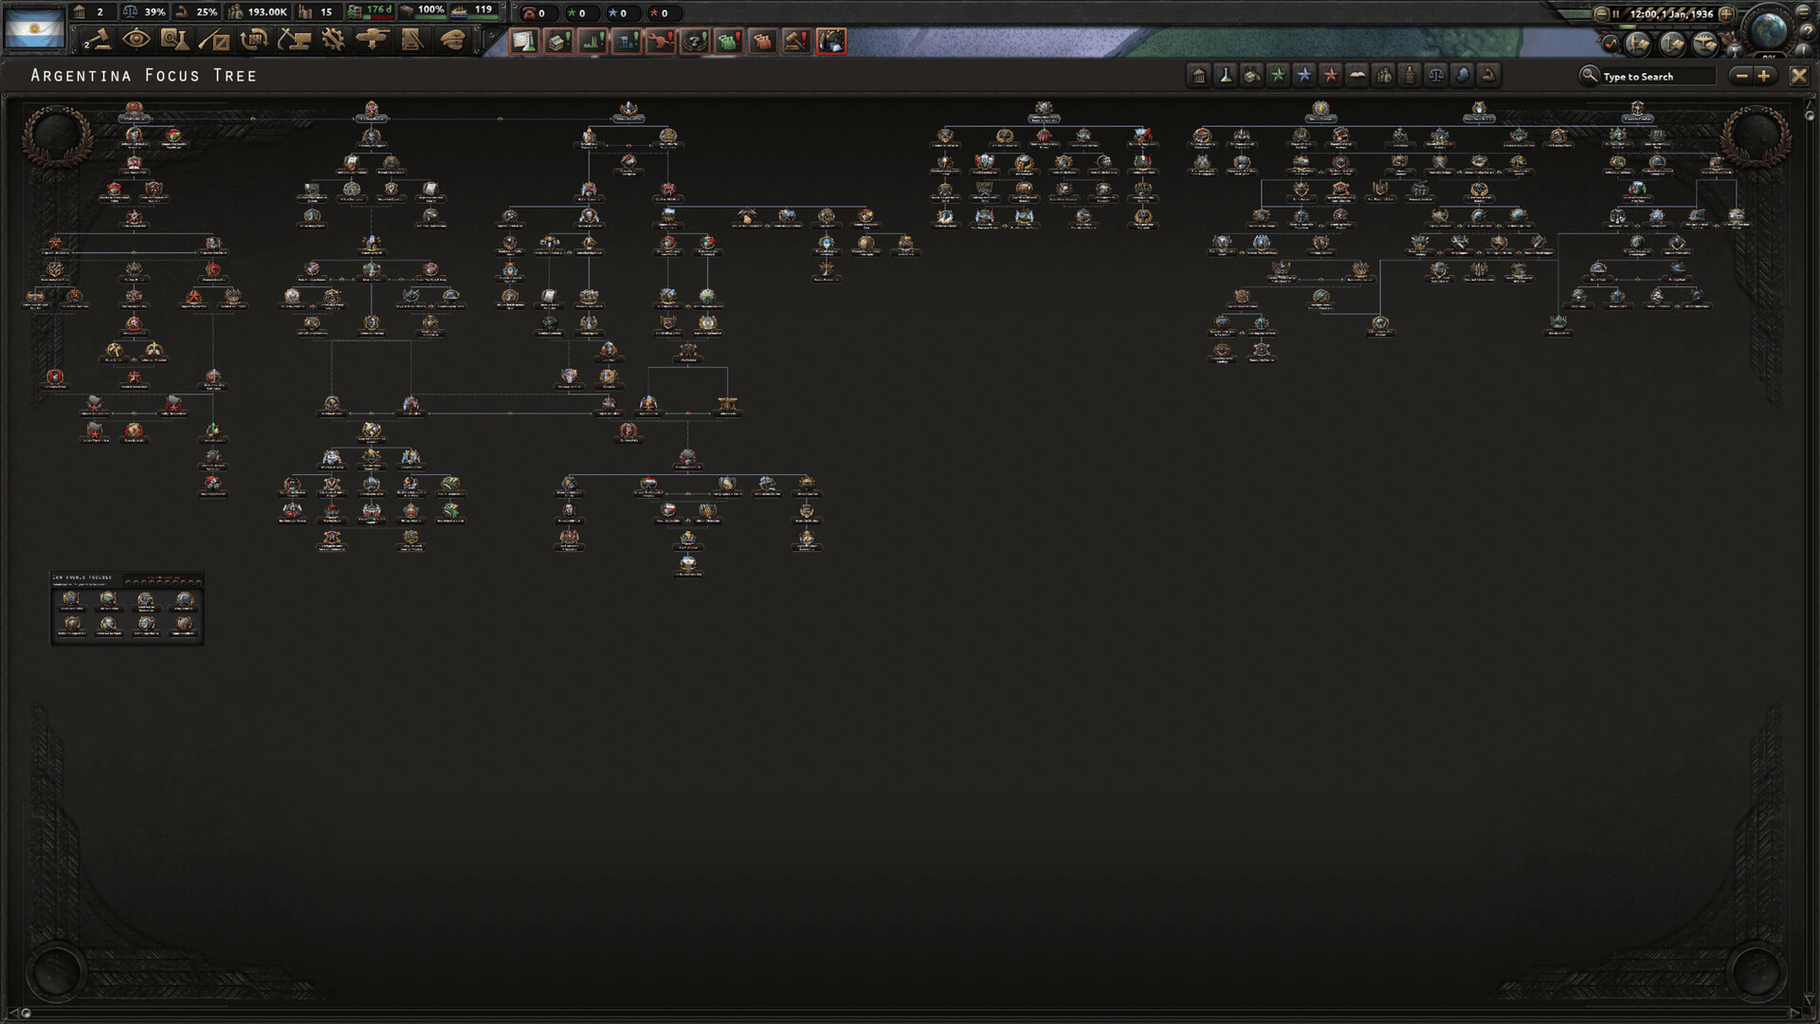Toggle the industry crate focus filter
1820x1024 pixels.
tap(1252, 75)
